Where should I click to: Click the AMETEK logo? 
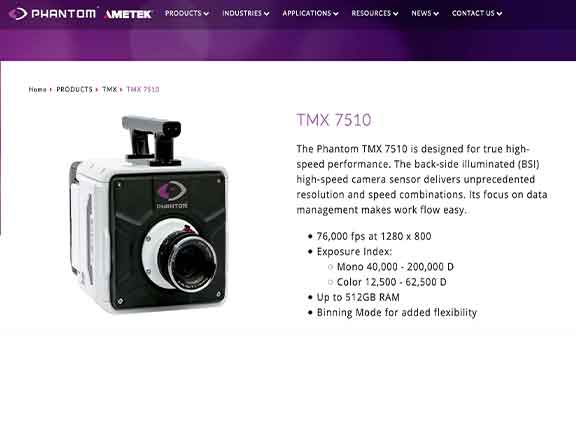click(128, 14)
